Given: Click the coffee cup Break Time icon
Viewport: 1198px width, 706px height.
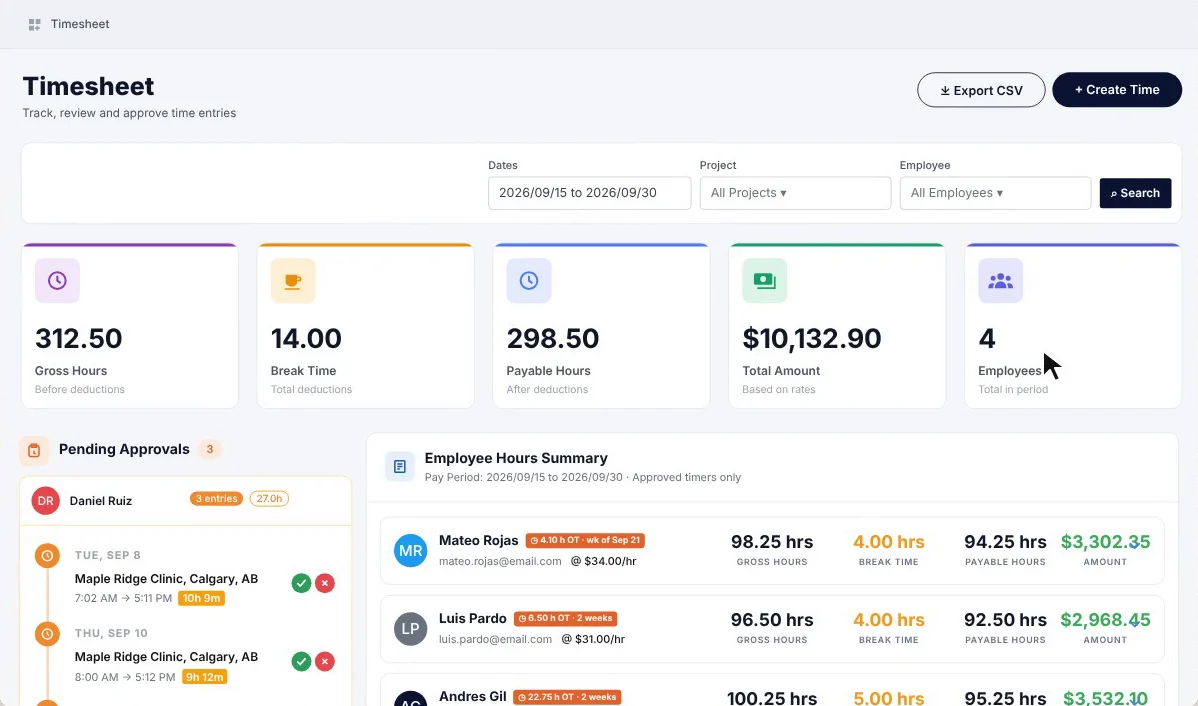Looking at the screenshot, I should click(x=293, y=280).
